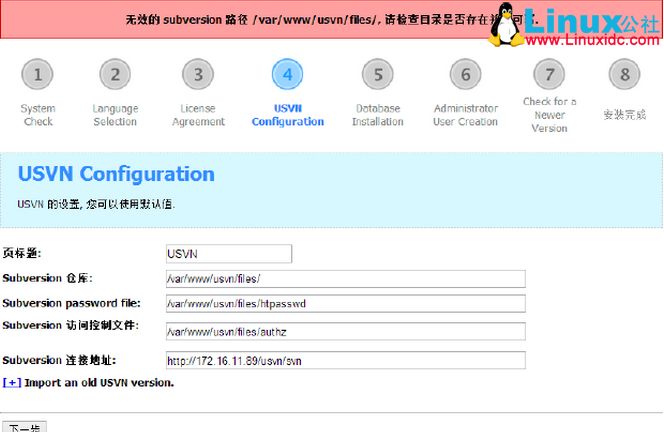Focus the page title field containing USVN
The height and width of the screenshot is (432, 664).
tap(229, 254)
